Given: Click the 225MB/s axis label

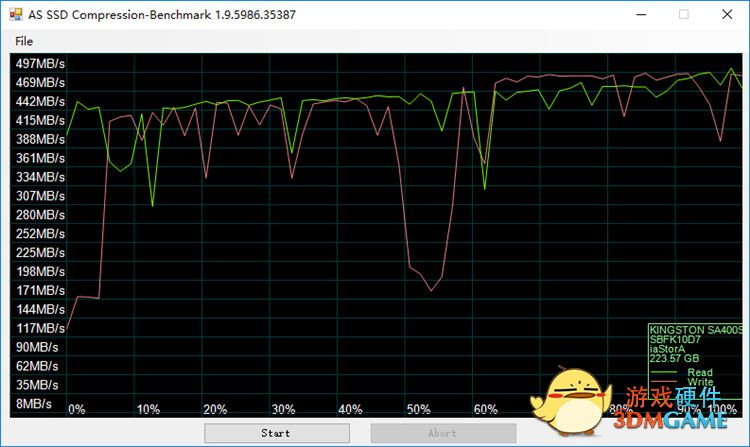Looking at the screenshot, I should [40, 252].
